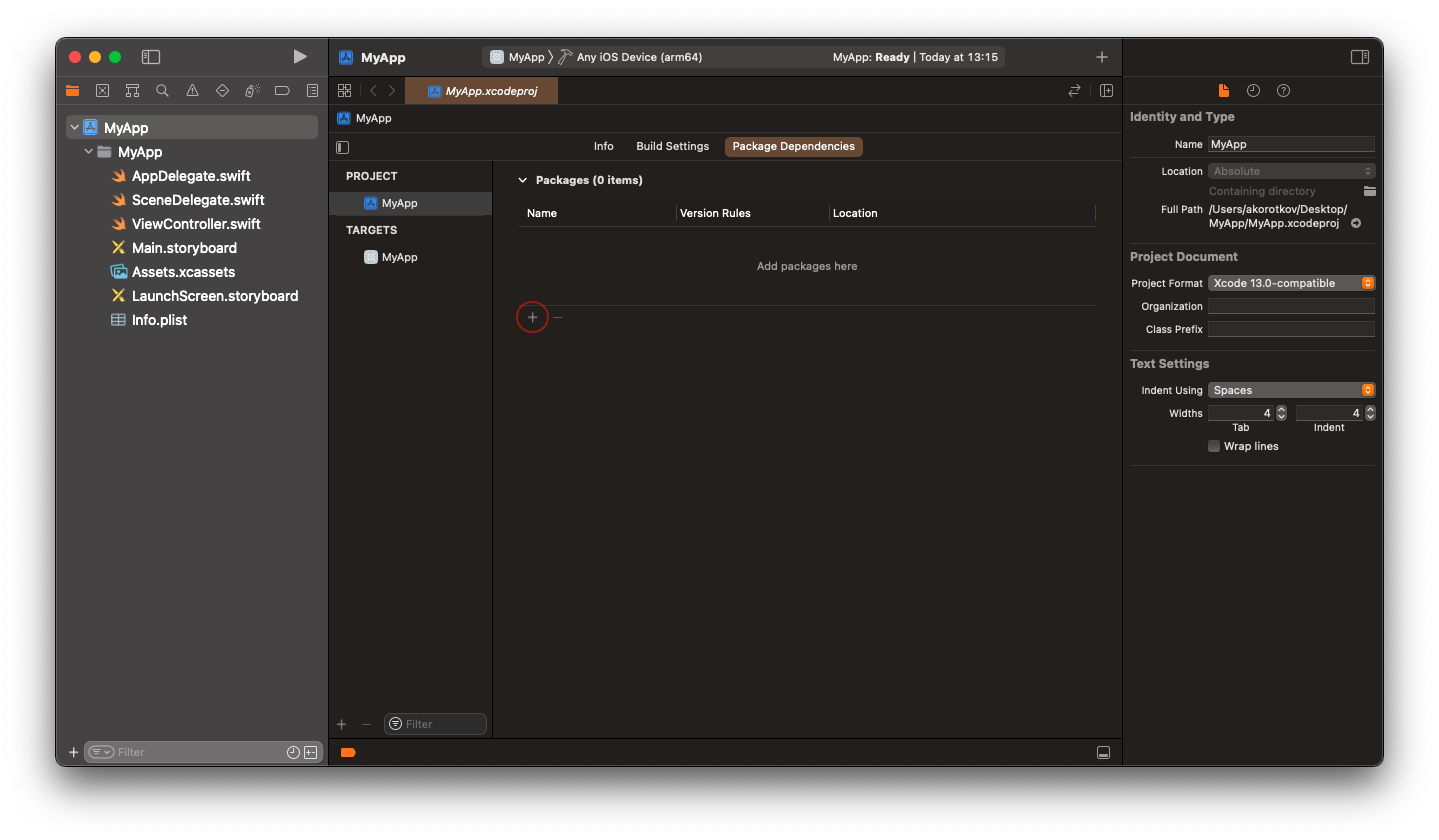Click the Organization field
This screenshot has width=1439, height=840.
pos(1291,306)
